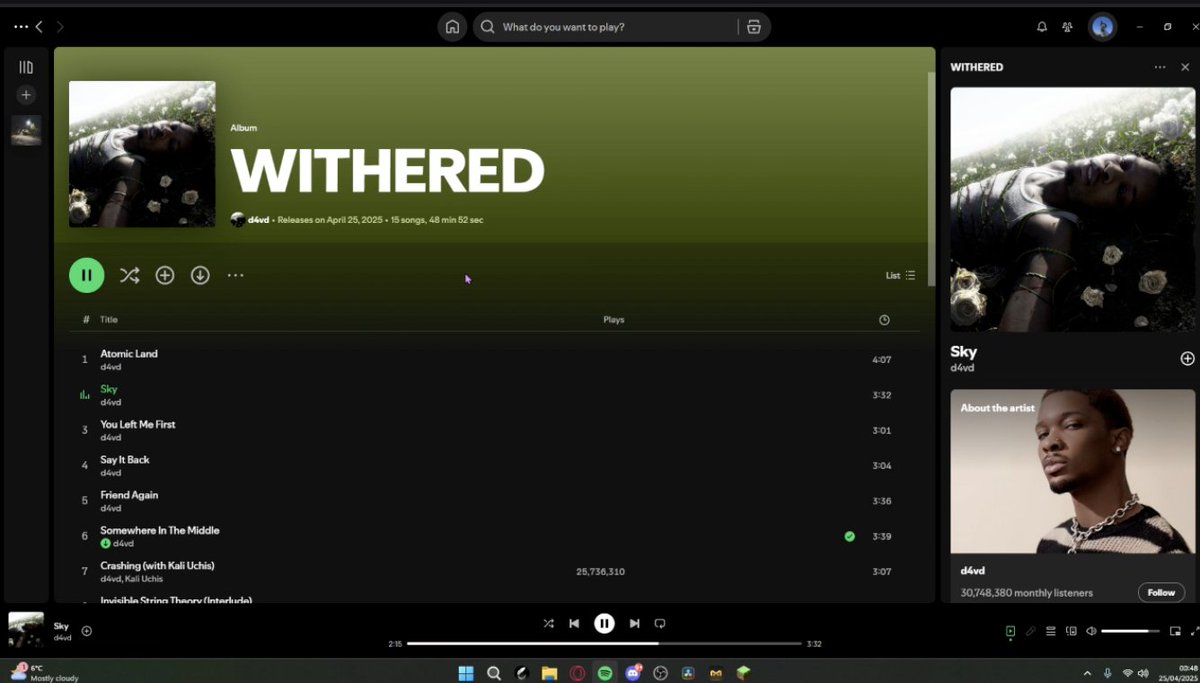Open the Now Playing panel options menu
This screenshot has width=1200, height=683.
(1159, 67)
